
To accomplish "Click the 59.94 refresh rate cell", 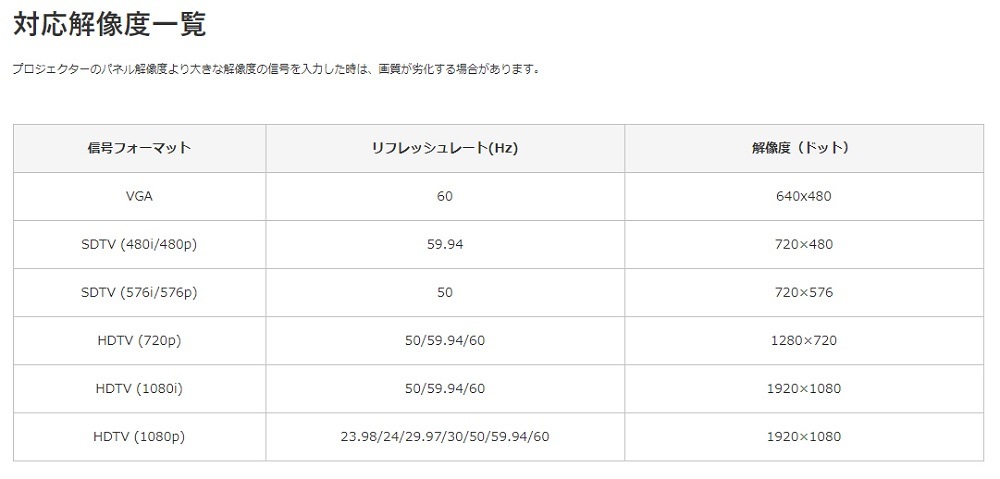I will pyautogui.click(x=444, y=244).
